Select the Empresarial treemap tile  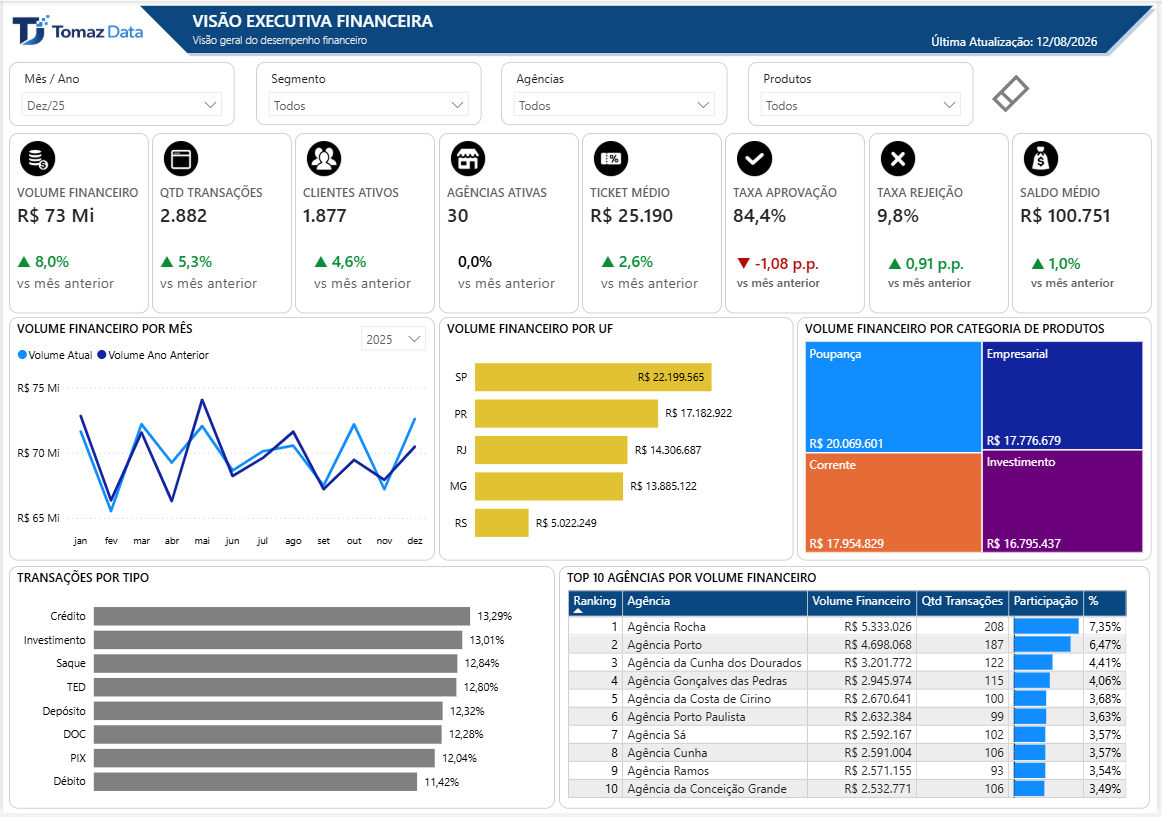1062,395
